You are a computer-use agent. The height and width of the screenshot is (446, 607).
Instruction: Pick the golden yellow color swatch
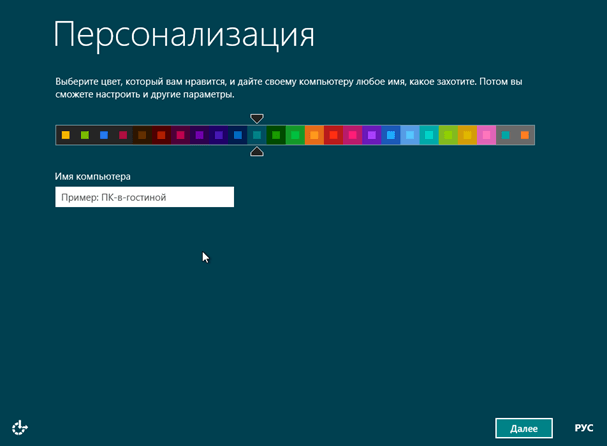pos(467,135)
